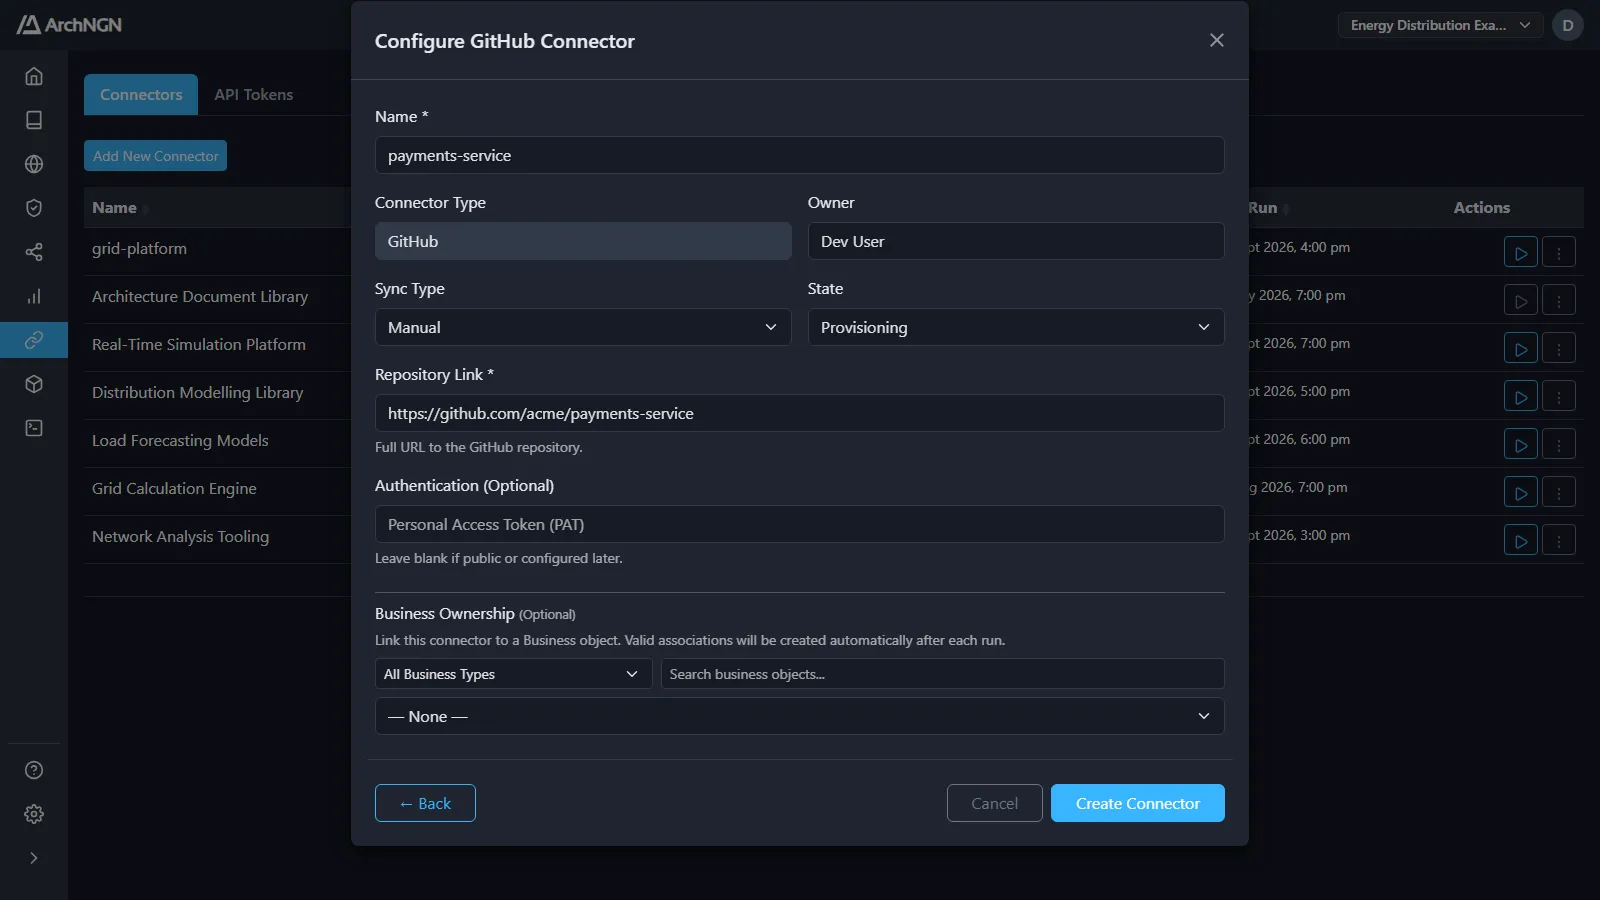The width and height of the screenshot is (1600, 900).
Task: Select the Distribution Modelling Library row
Action: [x=197, y=392]
